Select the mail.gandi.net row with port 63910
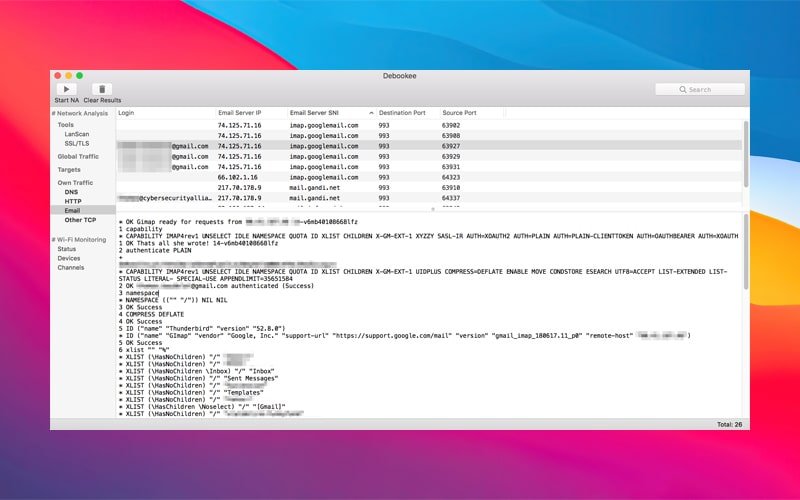 tap(430, 187)
